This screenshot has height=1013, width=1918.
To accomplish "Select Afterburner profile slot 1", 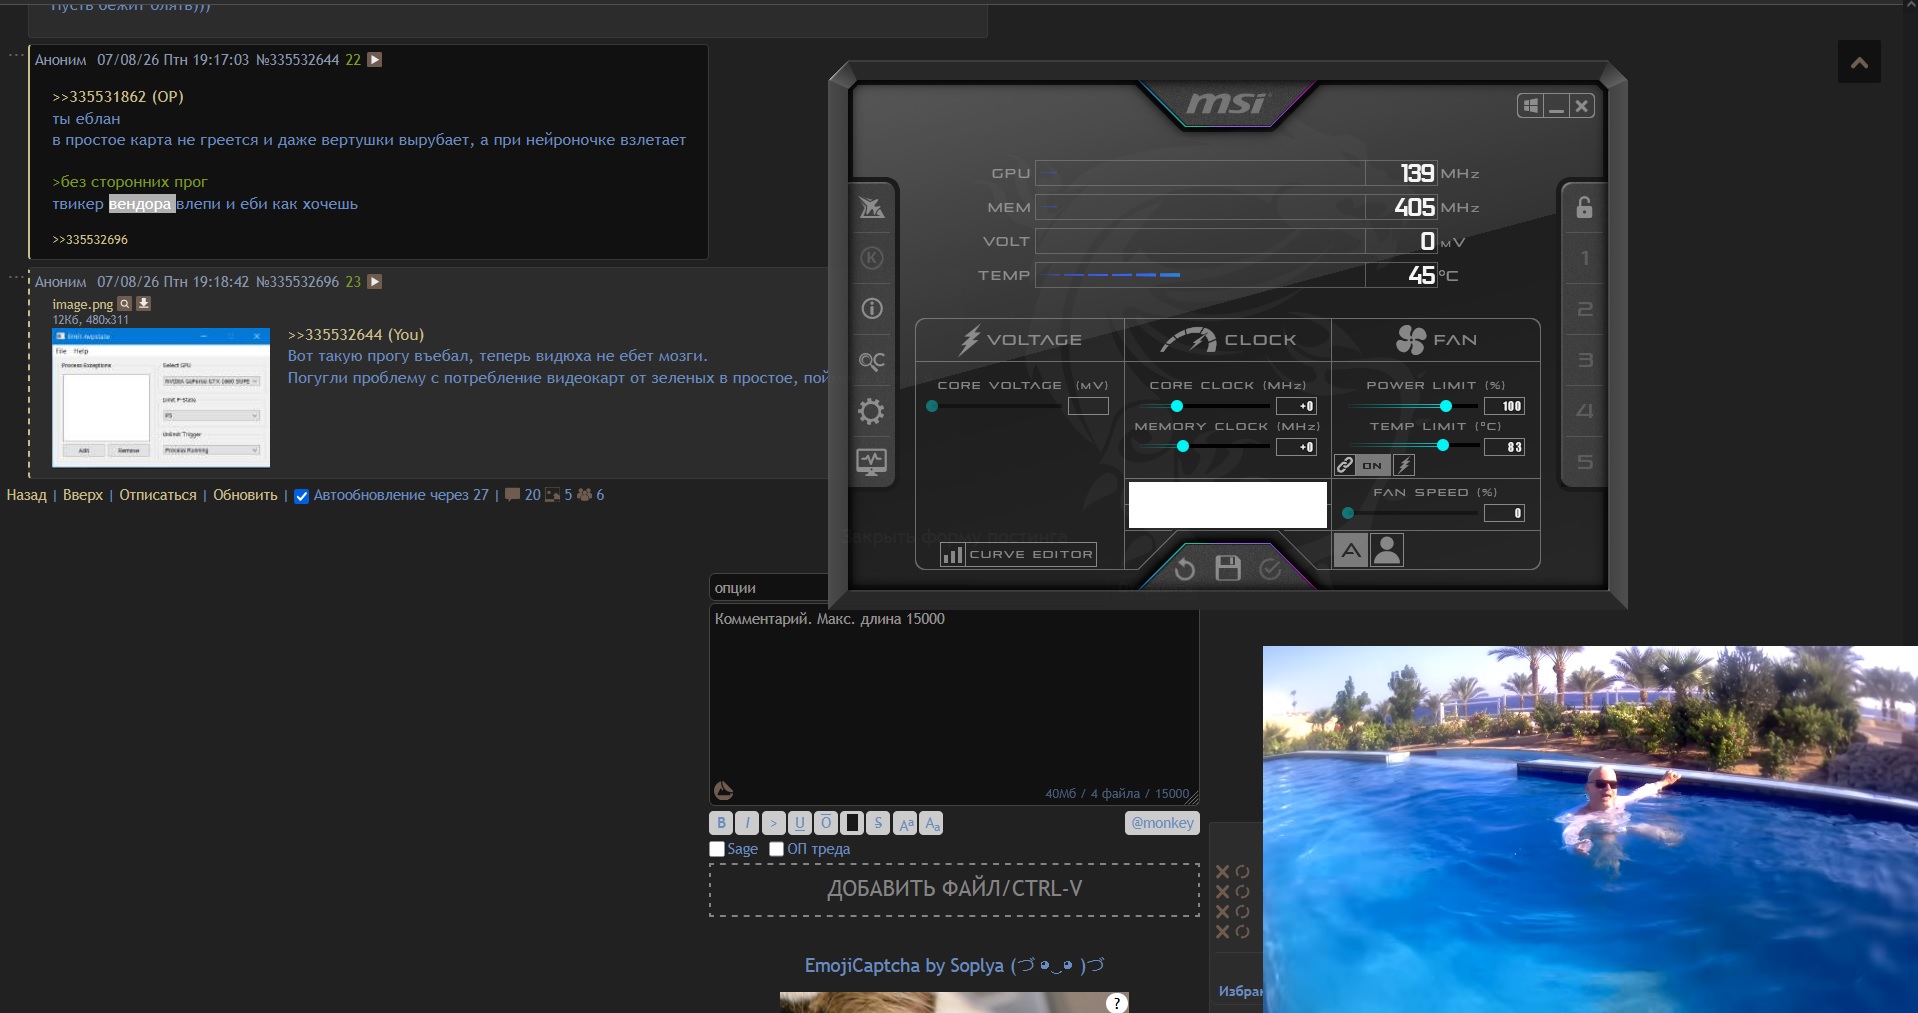I will [x=1584, y=258].
